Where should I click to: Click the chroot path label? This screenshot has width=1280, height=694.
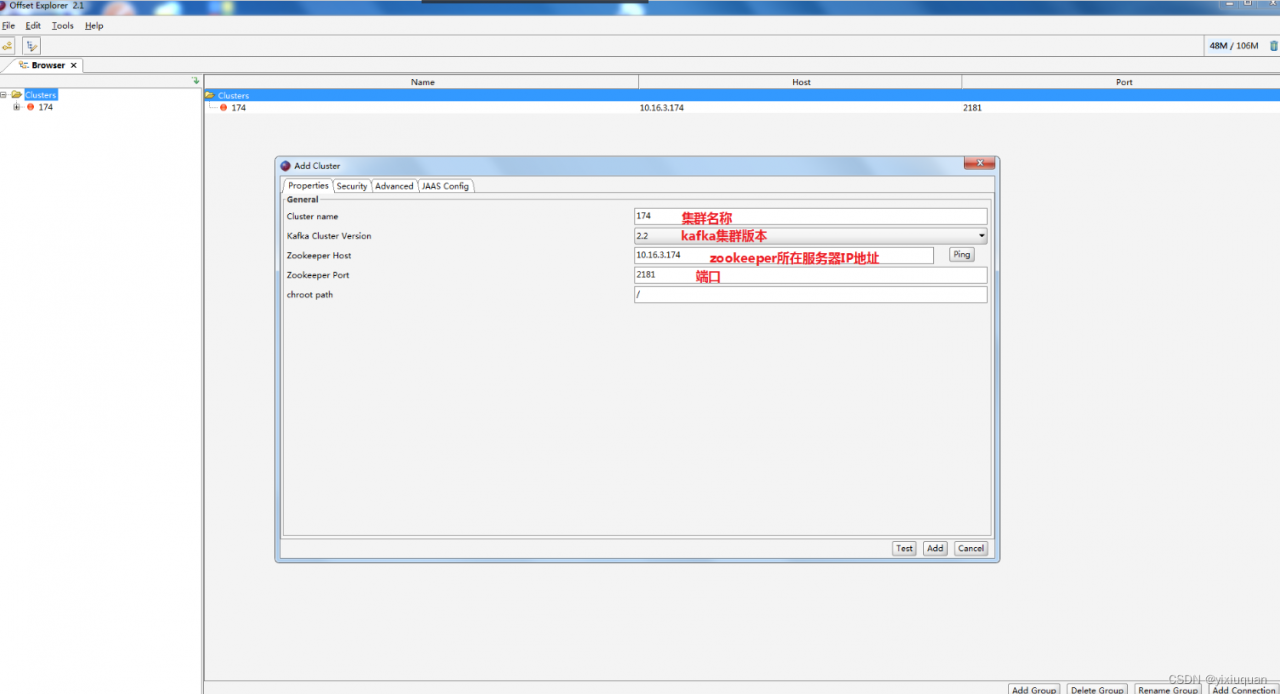pyautogui.click(x=310, y=295)
